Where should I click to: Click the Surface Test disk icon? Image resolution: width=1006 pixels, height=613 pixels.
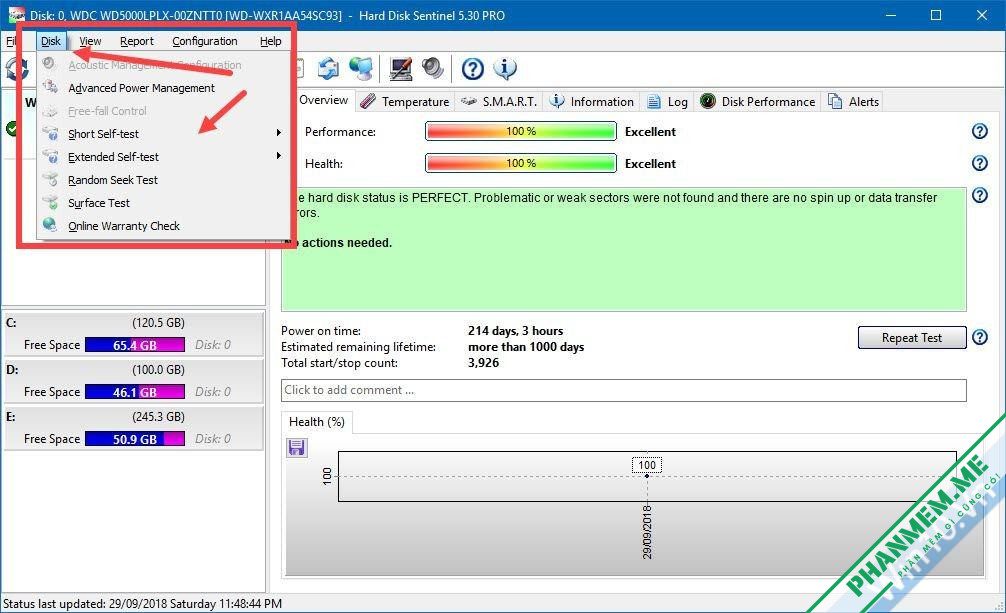(x=50, y=202)
